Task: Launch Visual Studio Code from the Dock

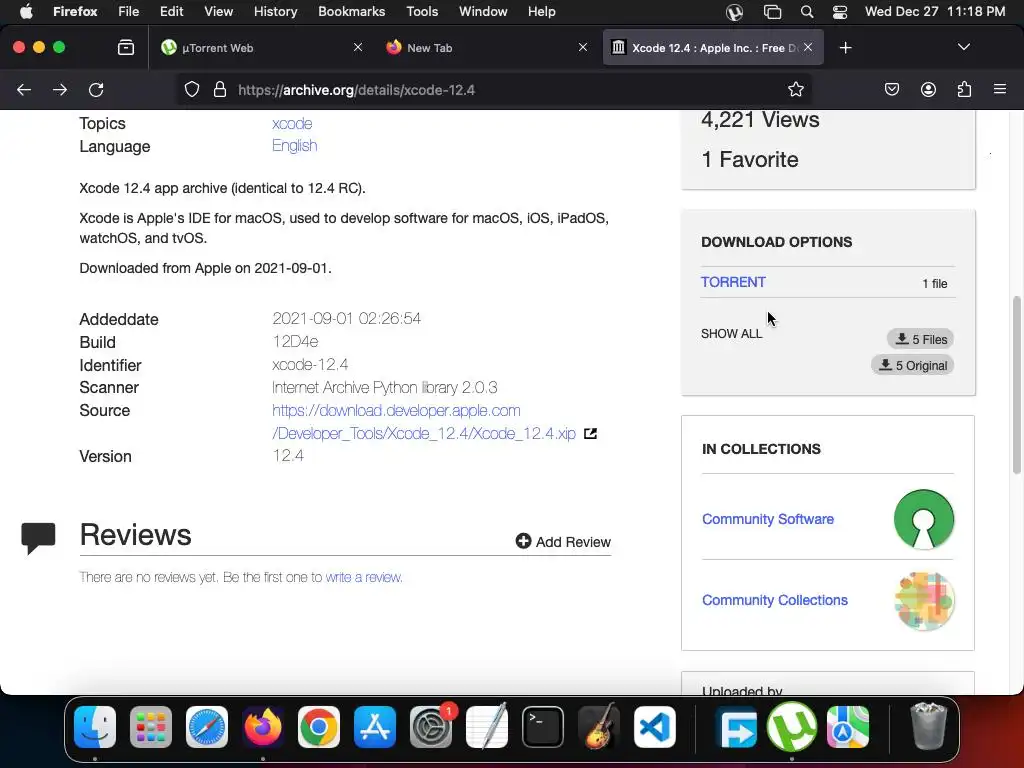Action: [654, 727]
